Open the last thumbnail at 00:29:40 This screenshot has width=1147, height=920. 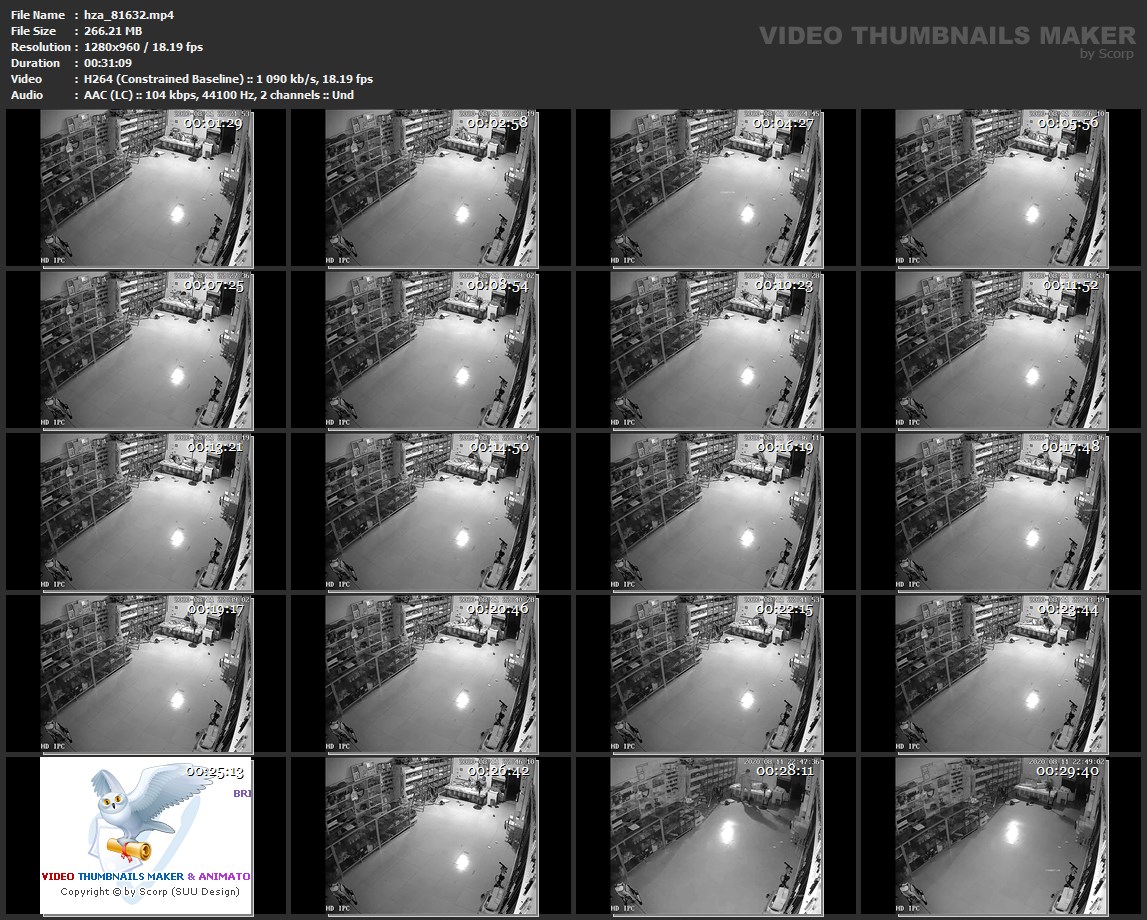[1001, 836]
